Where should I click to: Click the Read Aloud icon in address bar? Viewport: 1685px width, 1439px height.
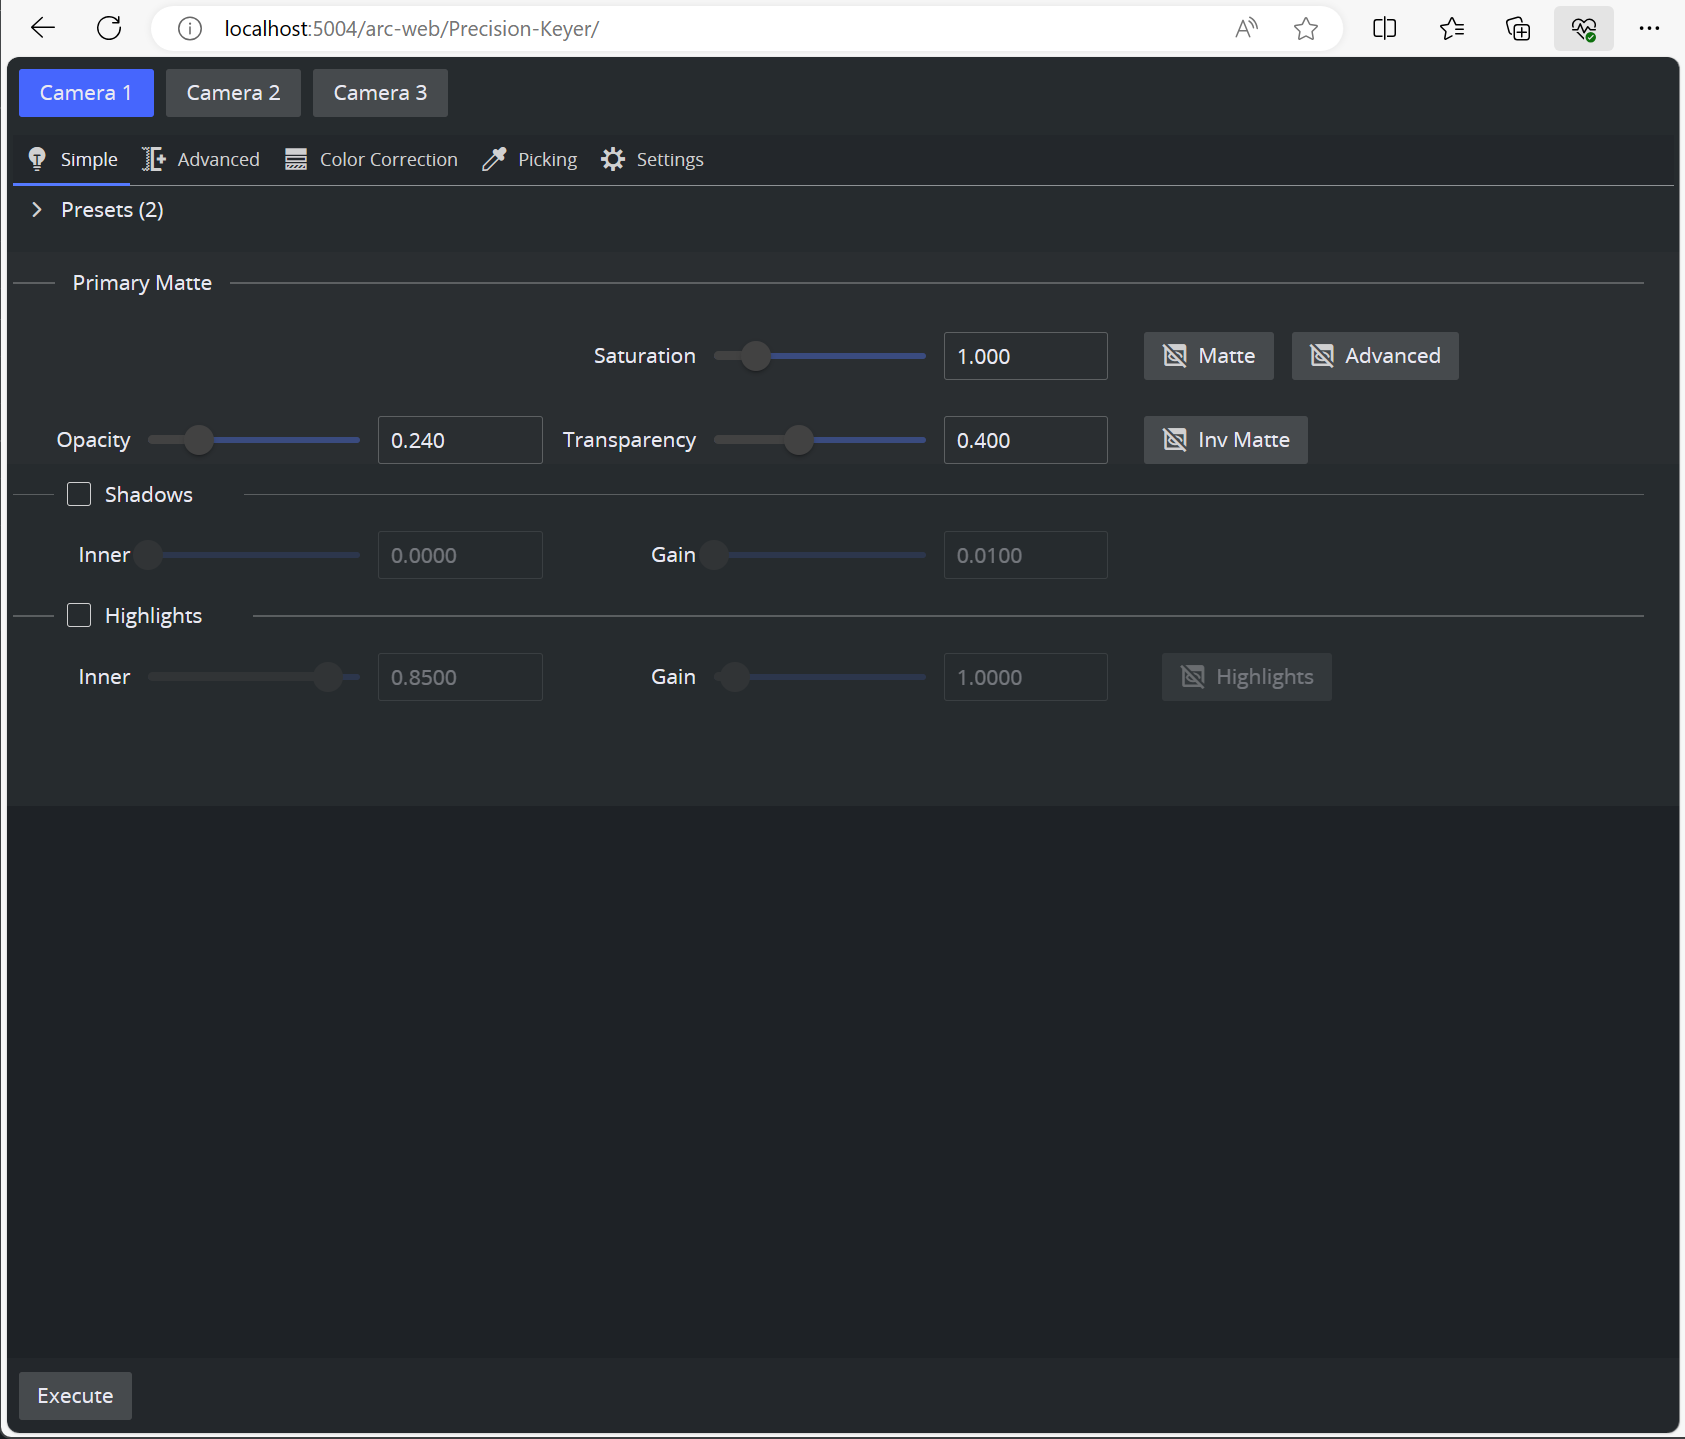[1245, 29]
